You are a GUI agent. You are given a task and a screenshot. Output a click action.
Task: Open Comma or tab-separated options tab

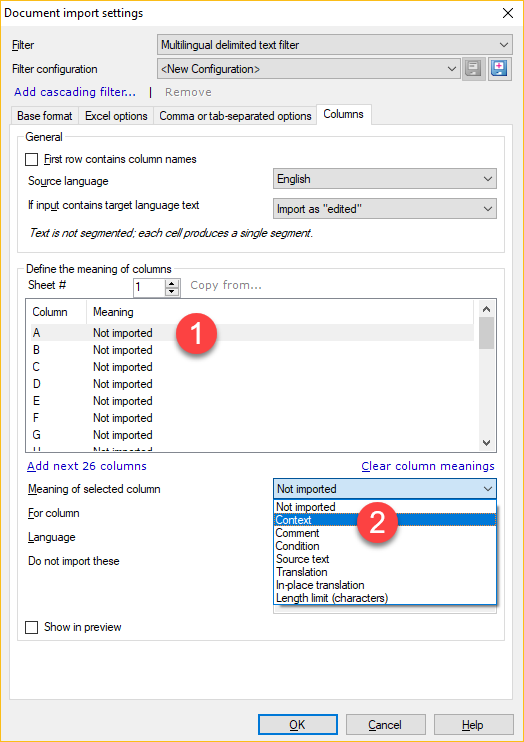tap(235, 116)
